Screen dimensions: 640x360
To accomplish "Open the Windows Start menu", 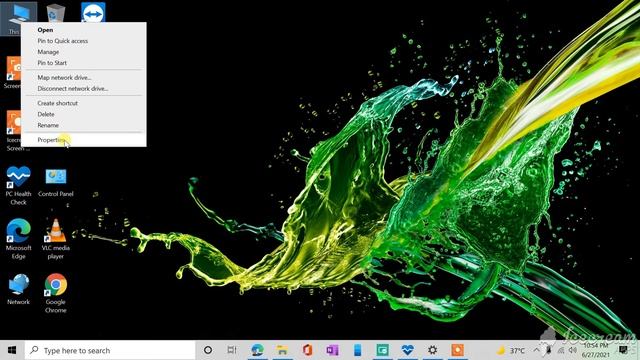I will [12, 350].
